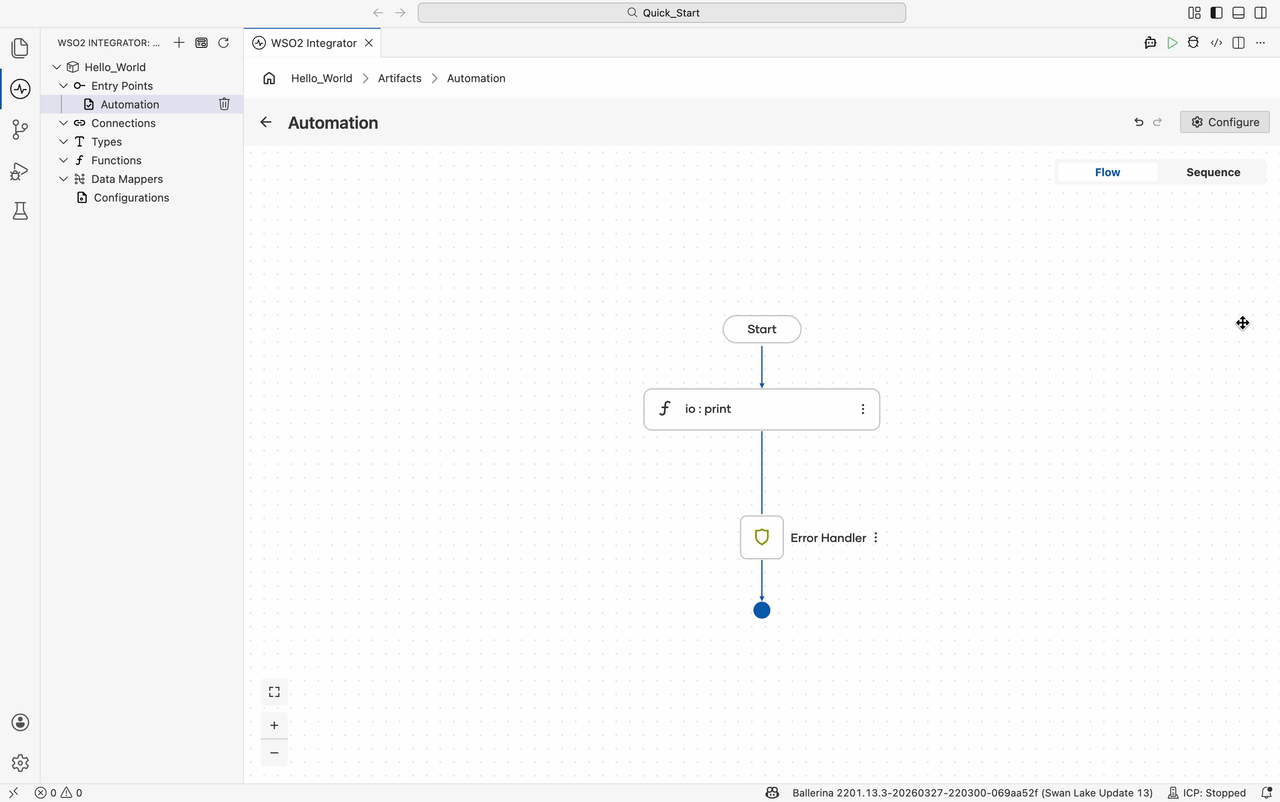1280x802 pixels.
Task: Go home via breadcrumb house icon
Action: click(269, 78)
